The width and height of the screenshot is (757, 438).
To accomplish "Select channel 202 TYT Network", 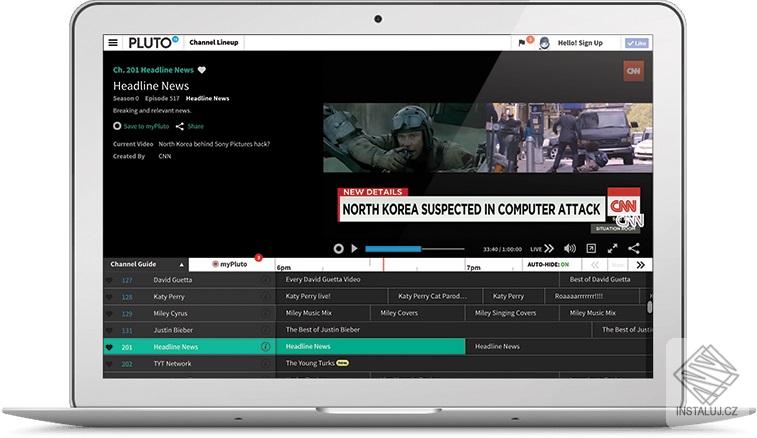I will (x=189, y=364).
